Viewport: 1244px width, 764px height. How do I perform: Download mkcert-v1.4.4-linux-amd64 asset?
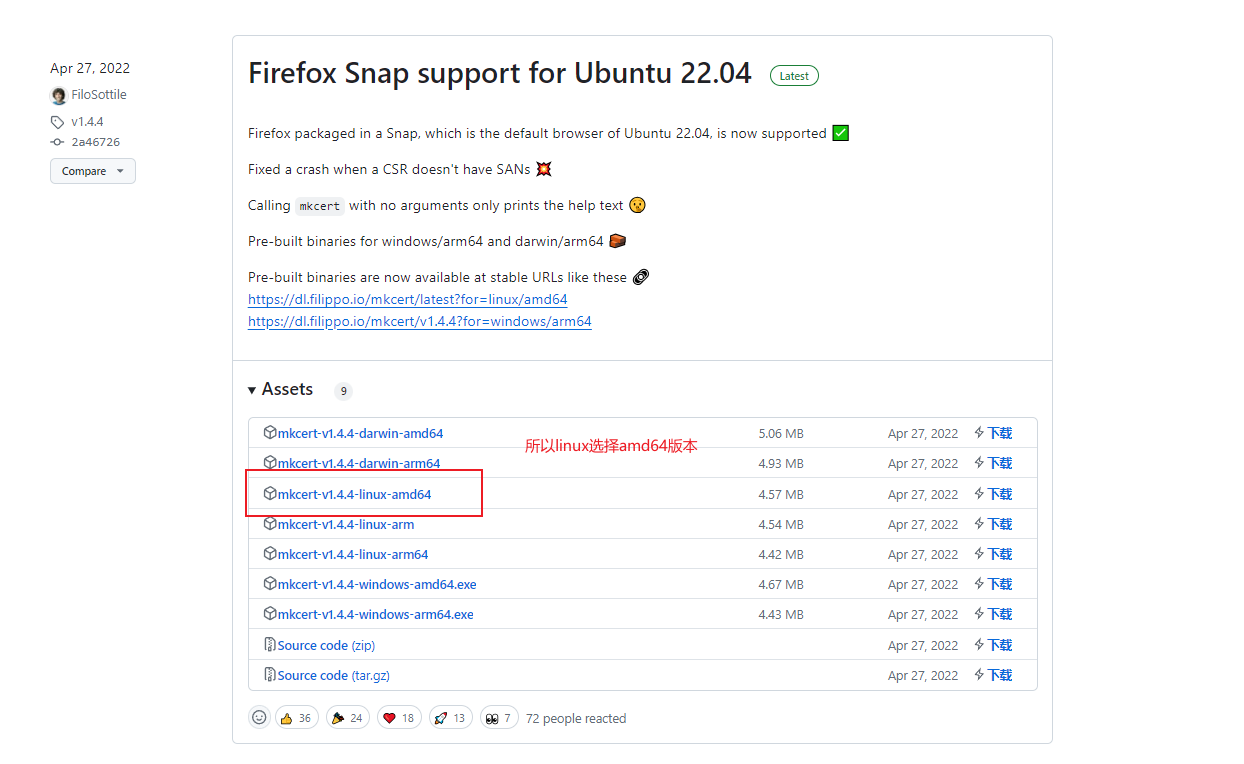354,494
